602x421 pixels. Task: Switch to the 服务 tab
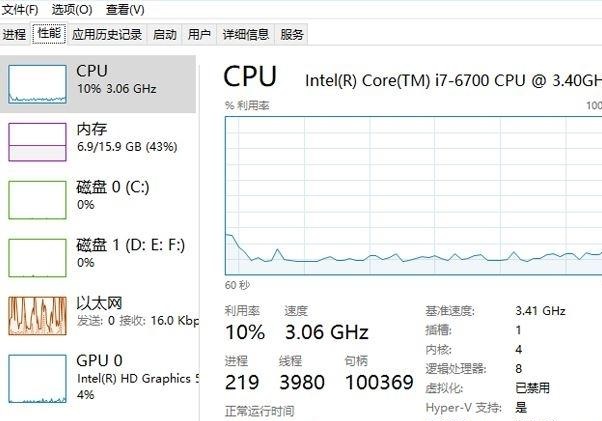tap(292, 35)
